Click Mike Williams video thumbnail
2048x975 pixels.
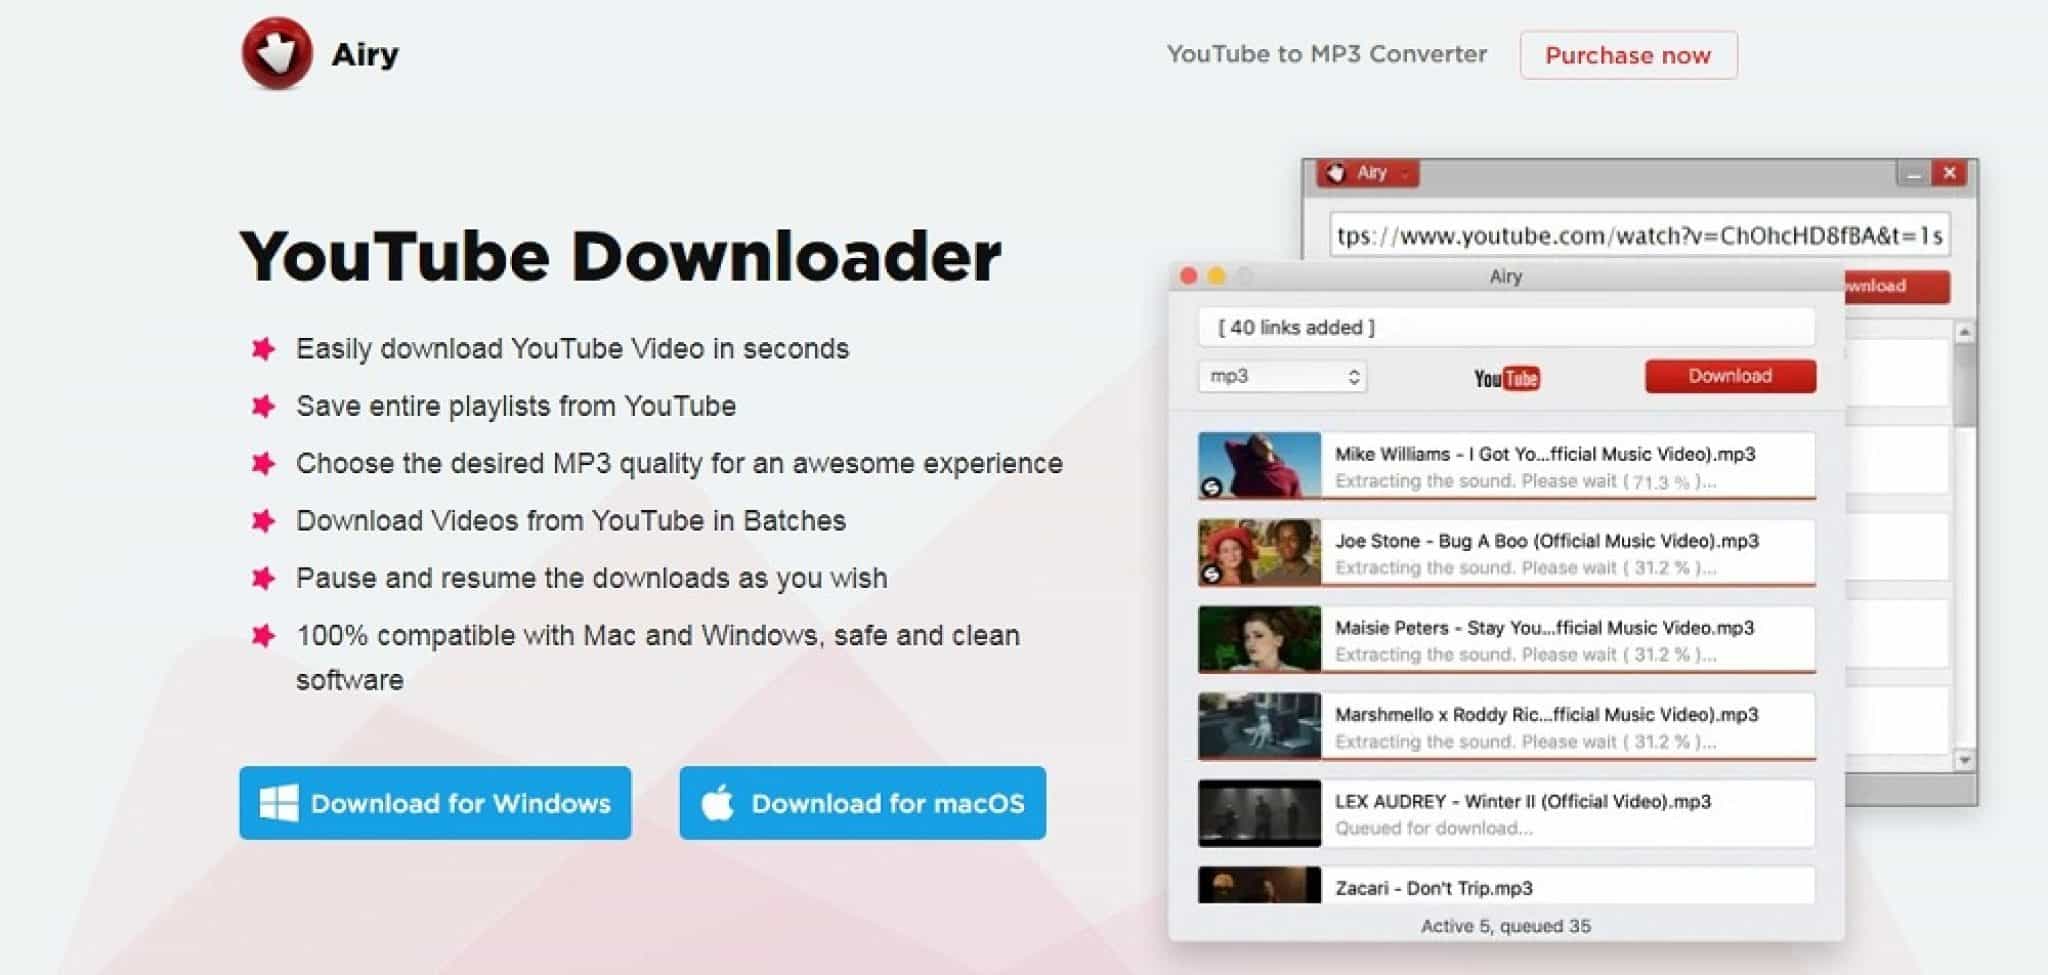(x=1259, y=465)
